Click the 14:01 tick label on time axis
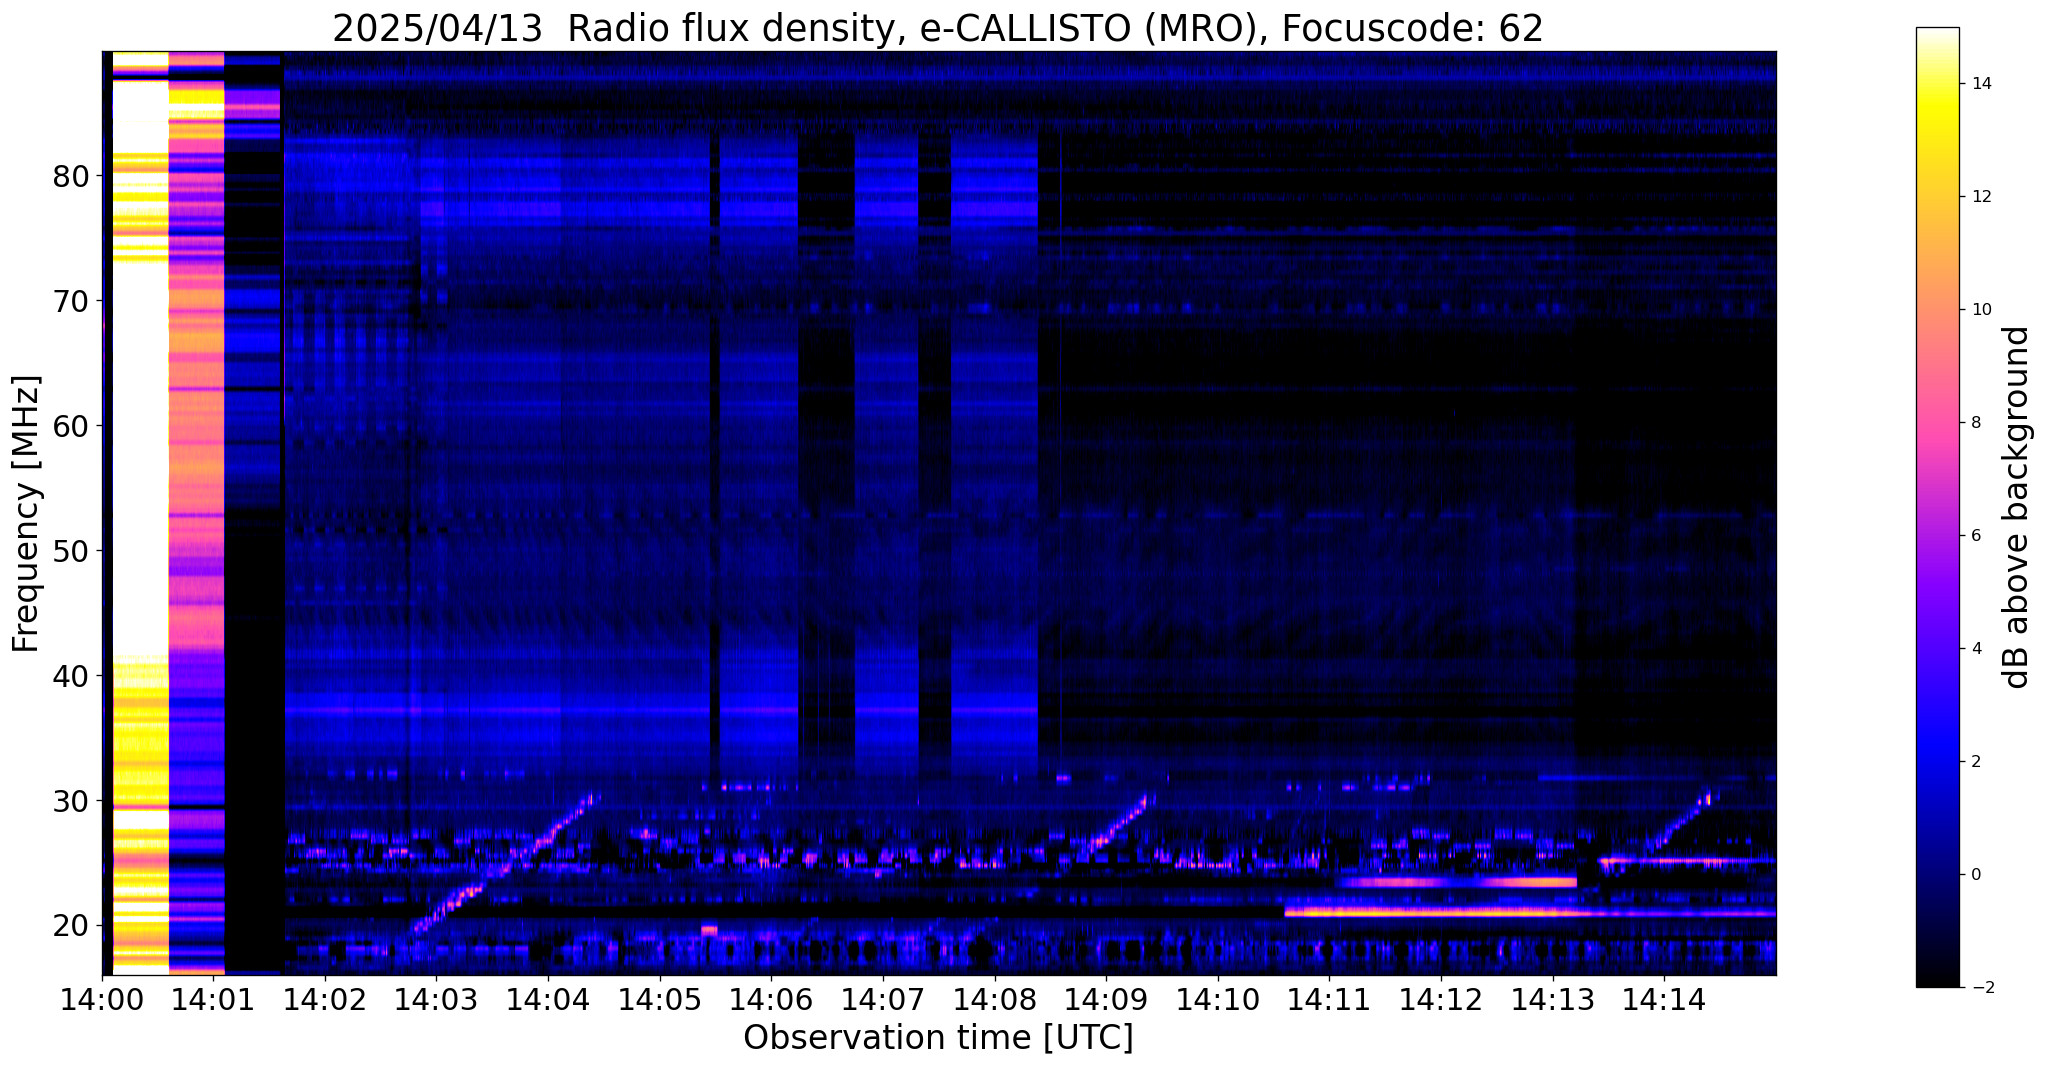Image resolution: width=2047 pixels, height=1067 pixels. click(213, 999)
